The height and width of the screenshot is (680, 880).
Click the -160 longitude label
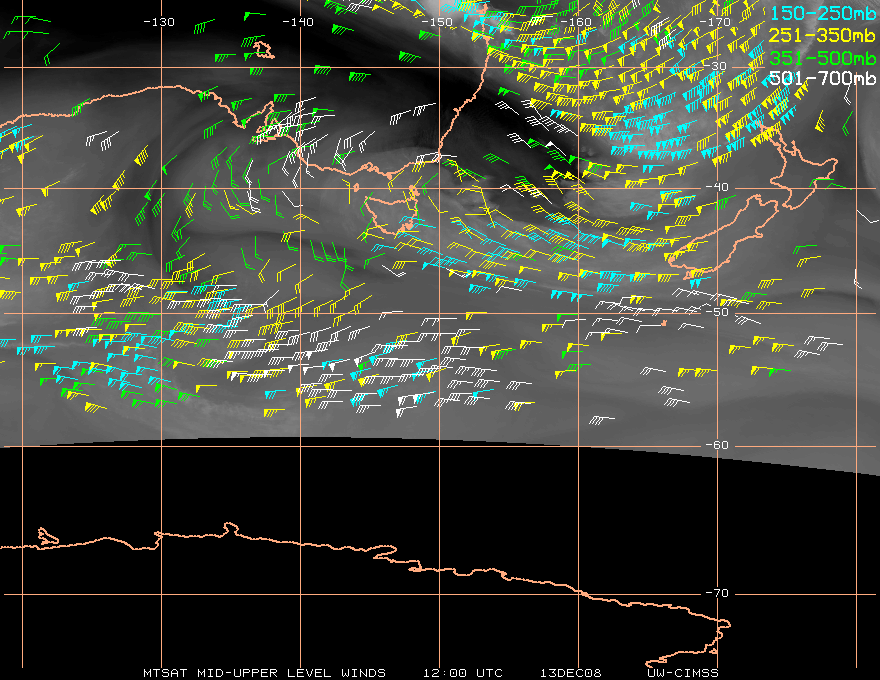576,22
